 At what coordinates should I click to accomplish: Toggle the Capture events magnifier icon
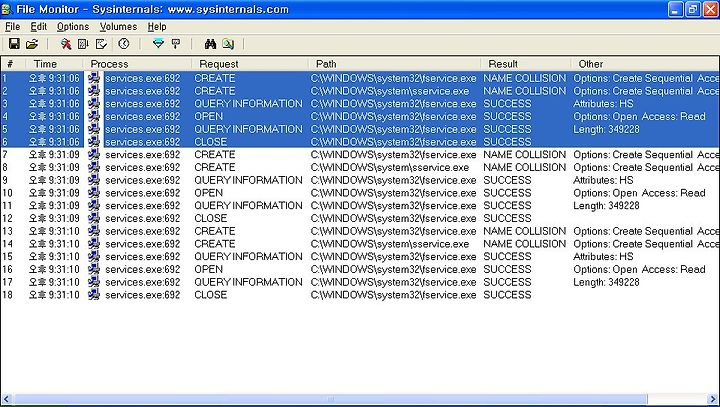[66, 44]
